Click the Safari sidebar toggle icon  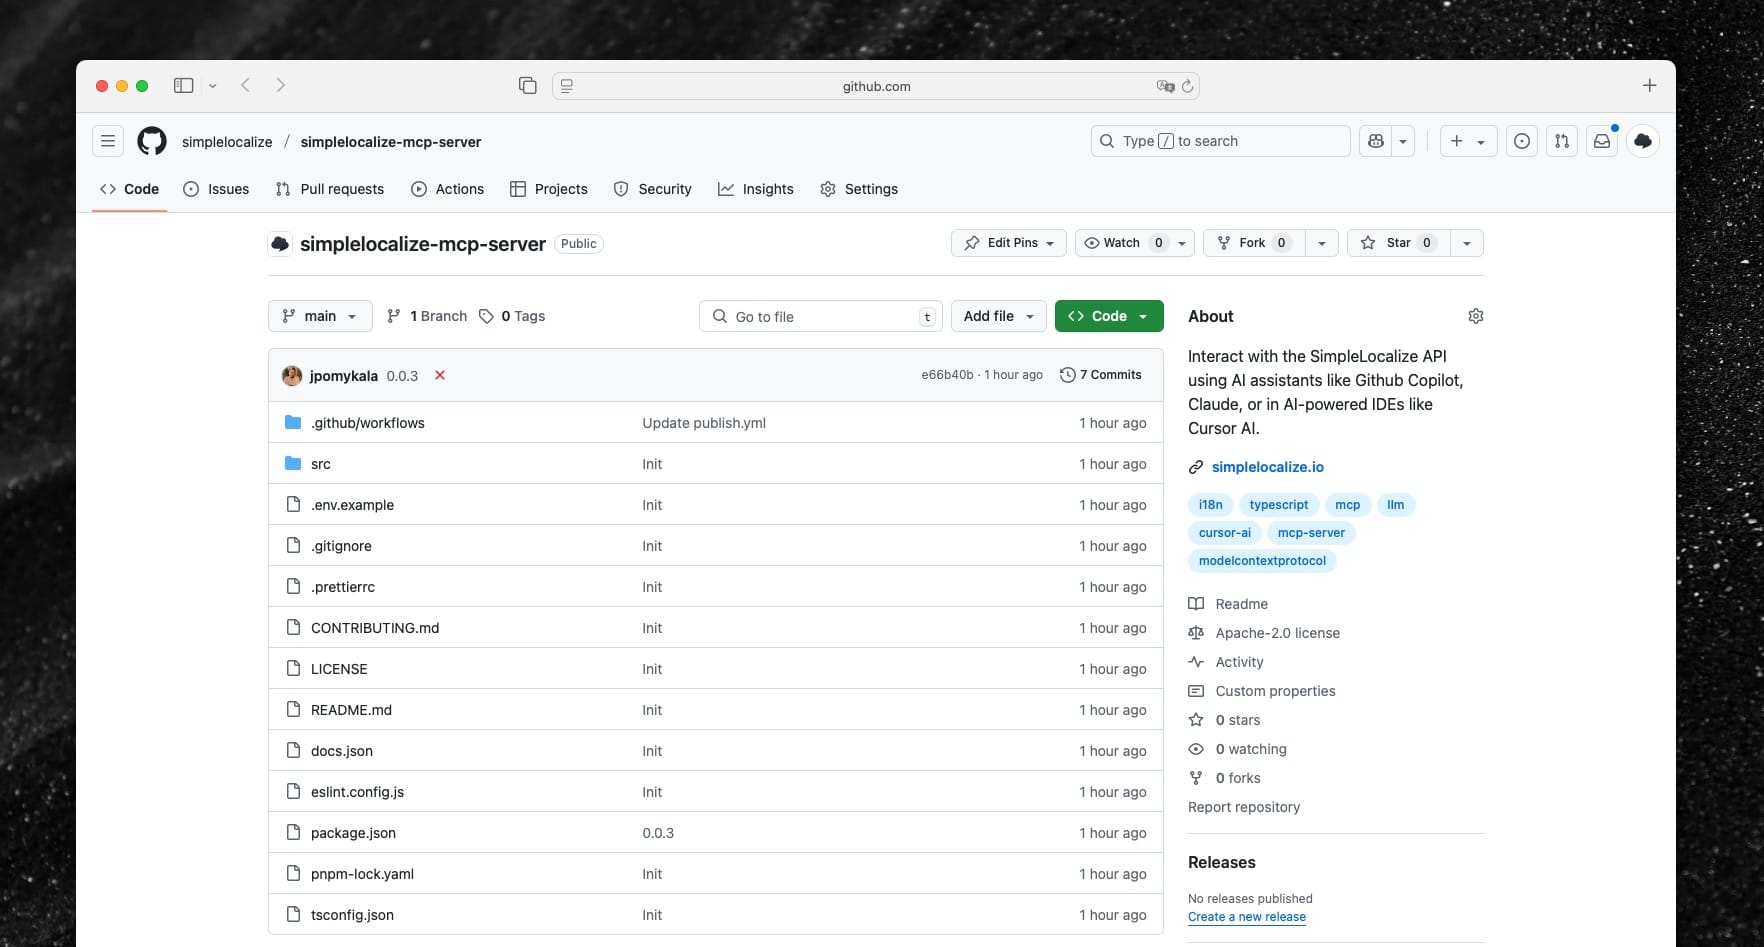(183, 86)
